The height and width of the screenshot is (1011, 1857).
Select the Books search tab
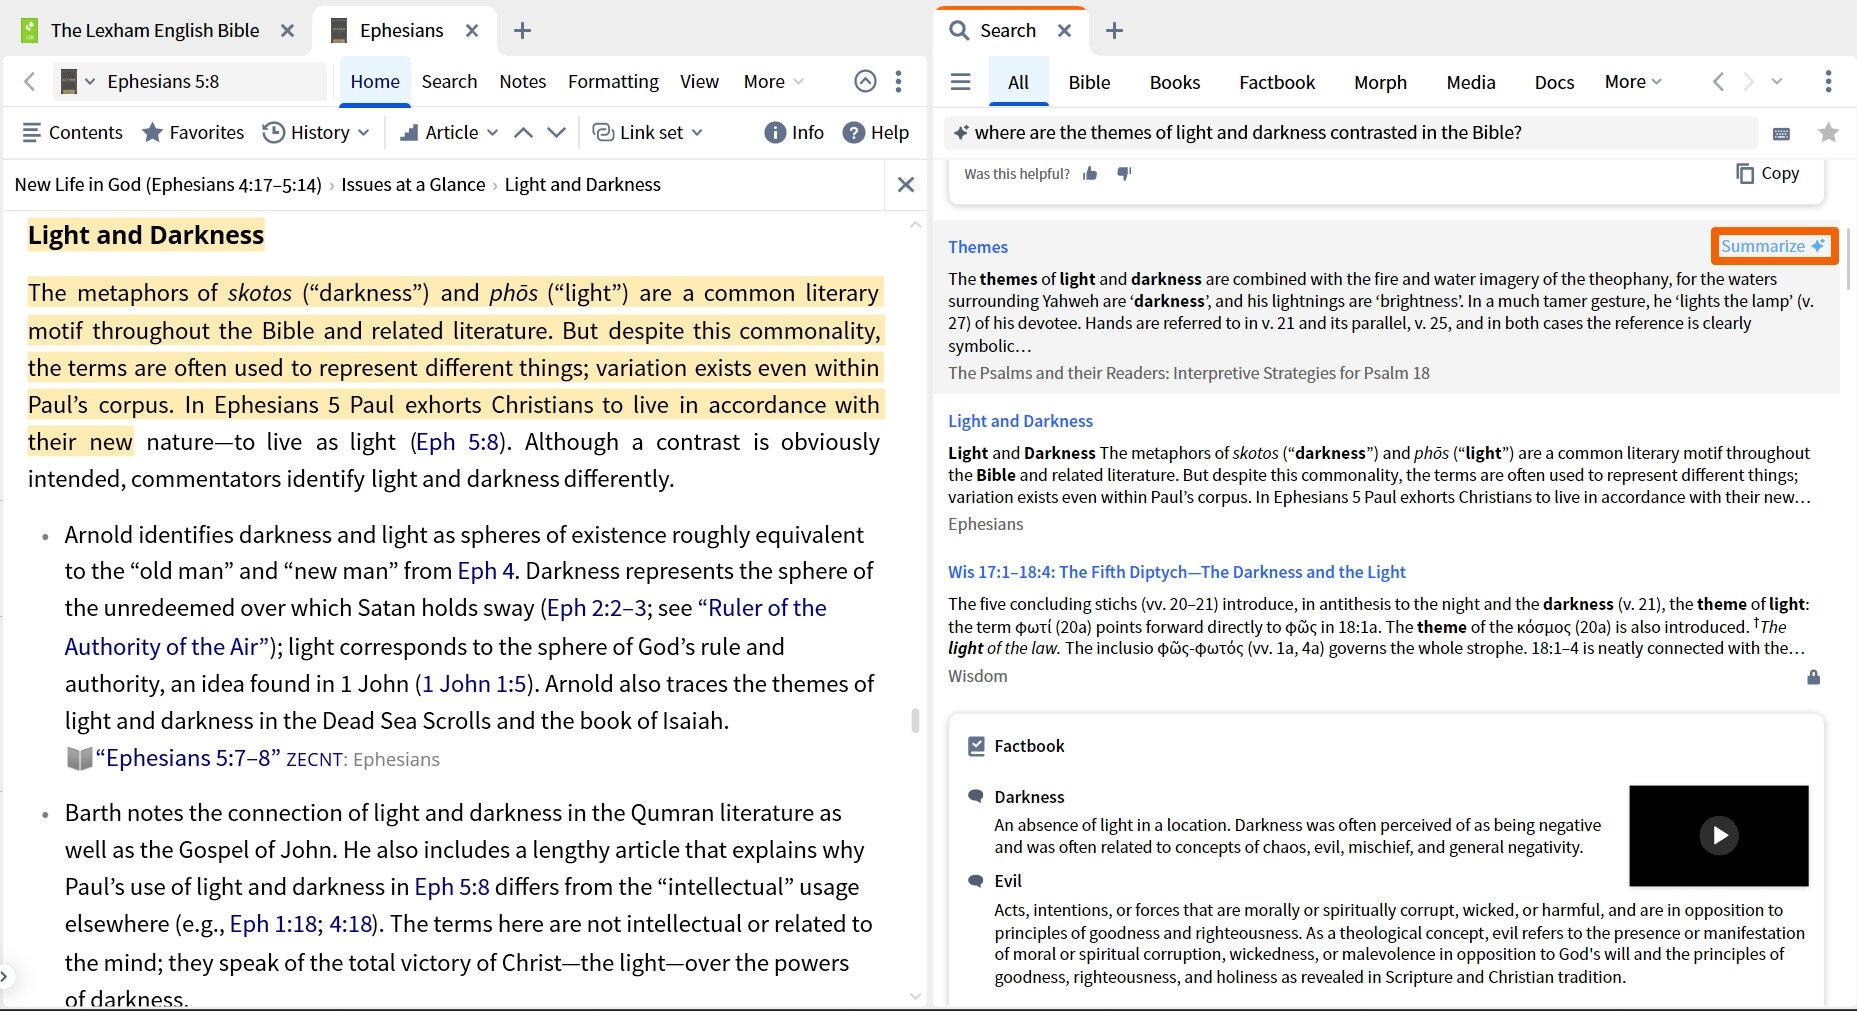click(x=1174, y=83)
